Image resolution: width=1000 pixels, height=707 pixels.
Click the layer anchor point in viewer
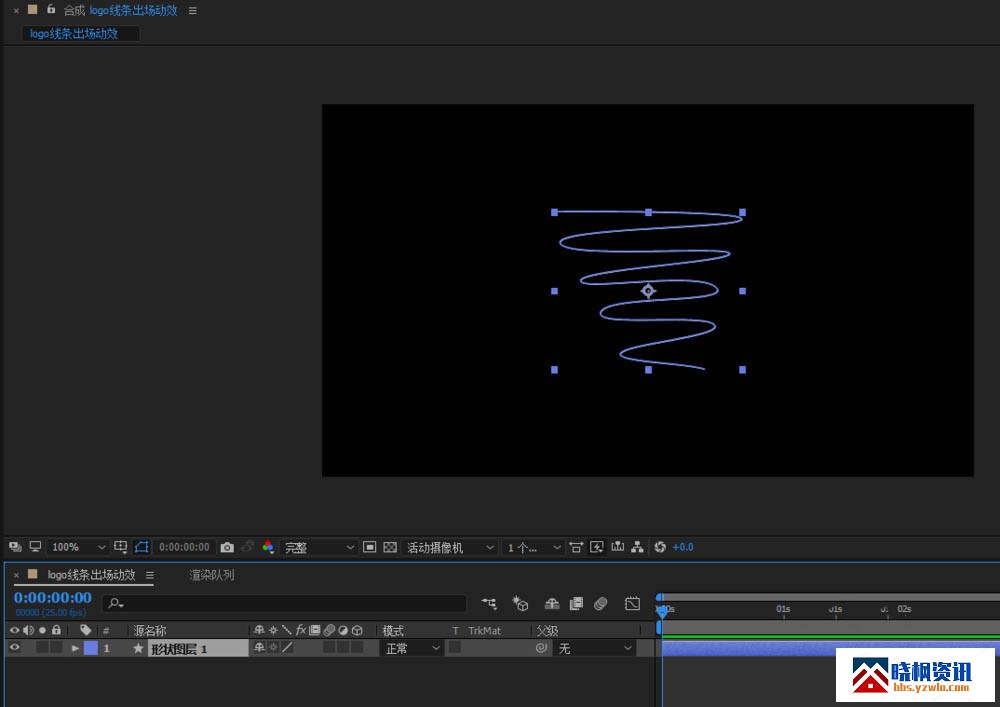[648, 291]
